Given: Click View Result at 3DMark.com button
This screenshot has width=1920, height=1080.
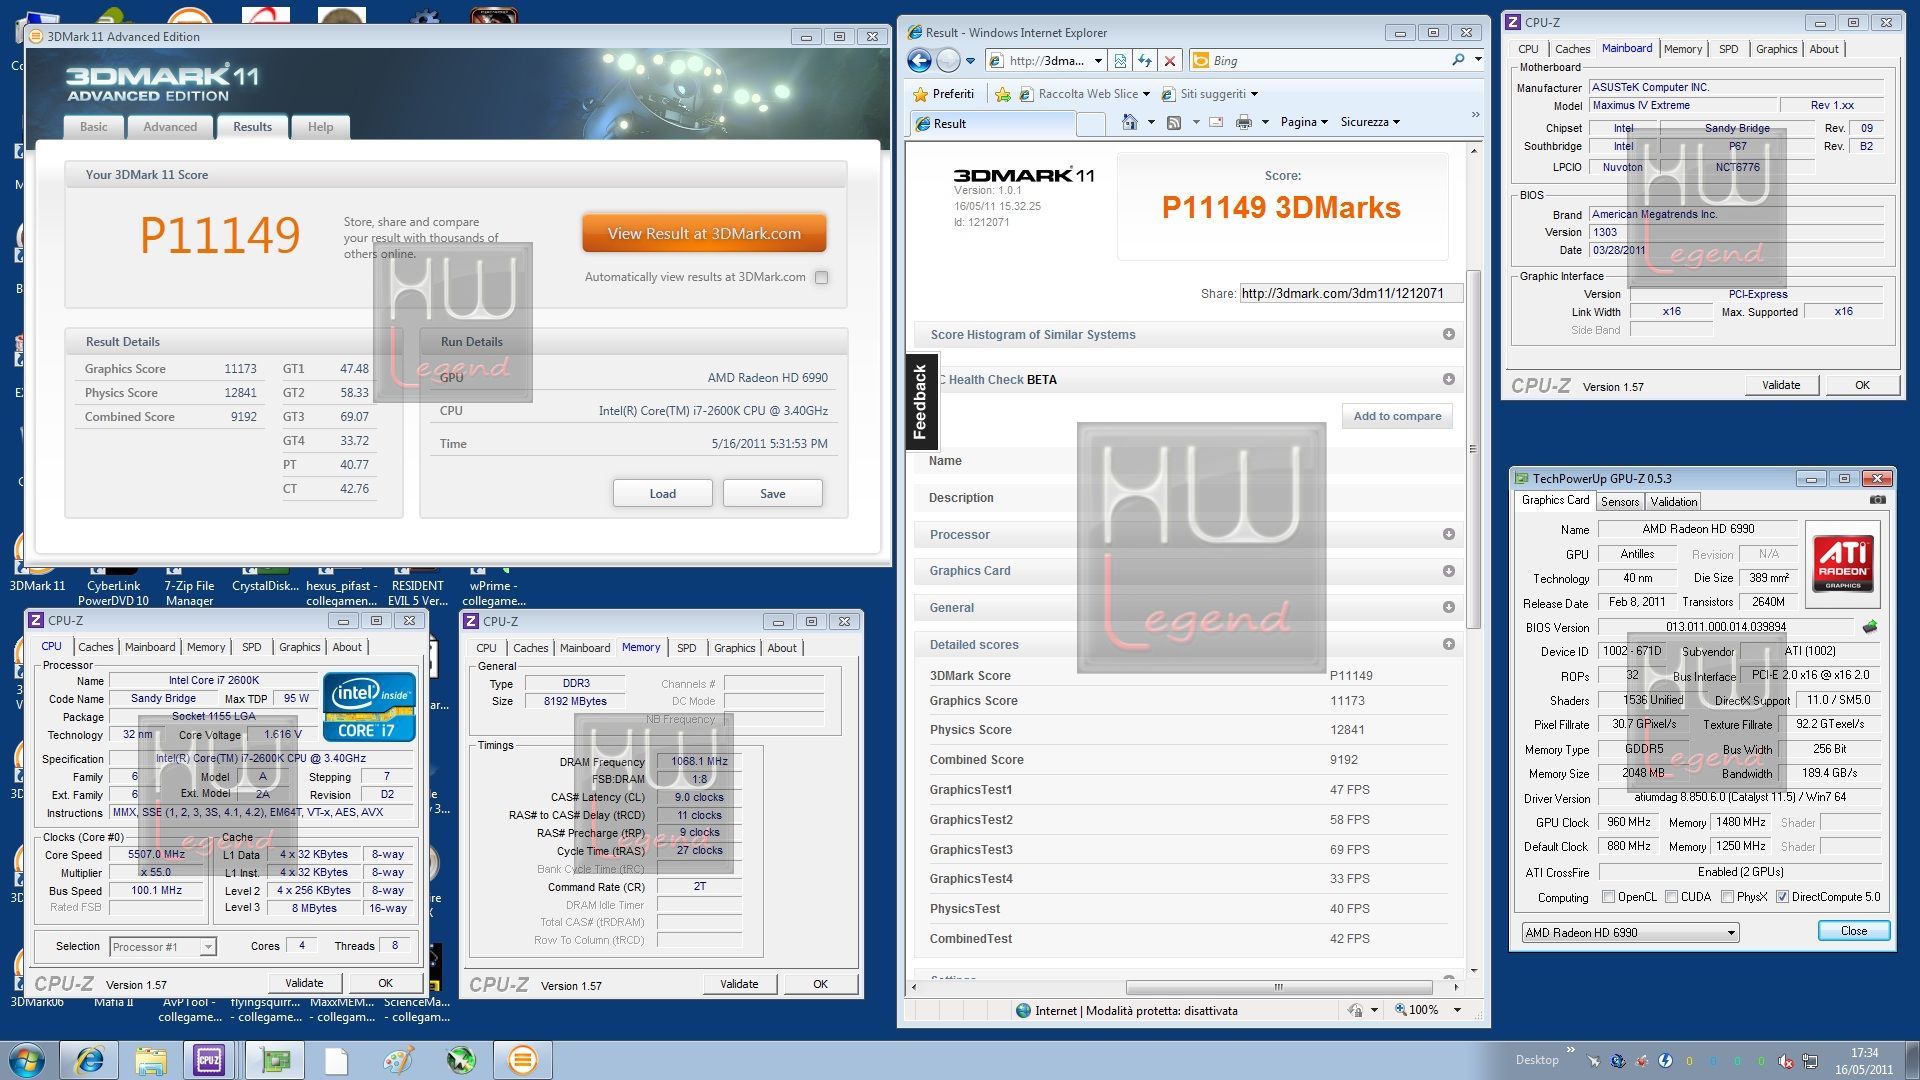Looking at the screenshot, I should [704, 234].
